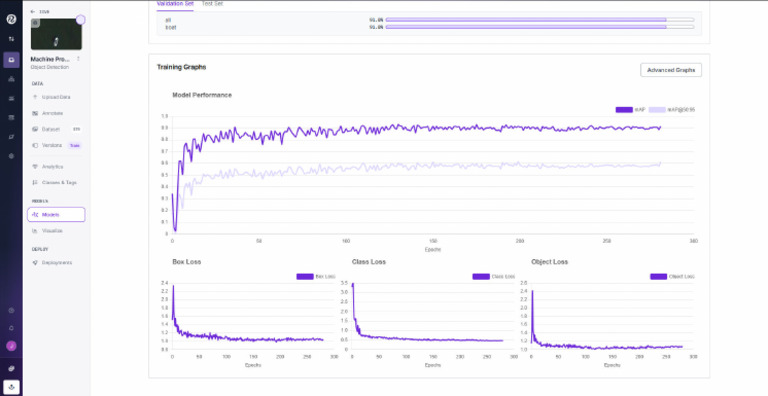Click the white-bordered icon at sidebar bottom

coord(11,387)
